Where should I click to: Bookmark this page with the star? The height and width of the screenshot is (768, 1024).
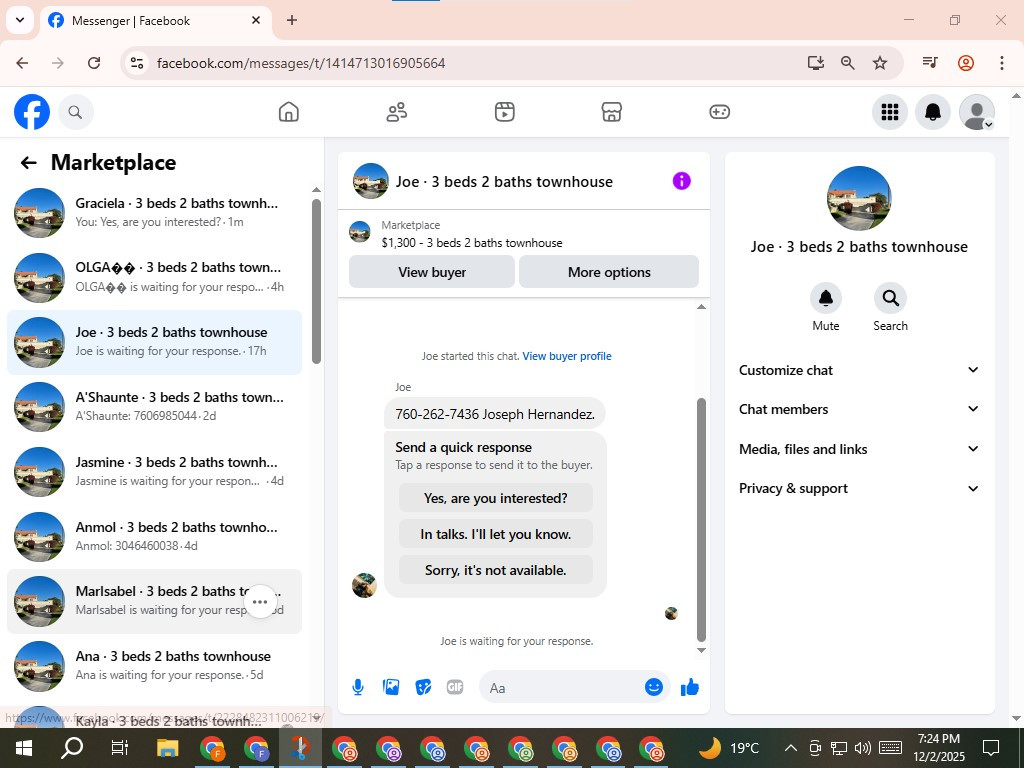(x=880, y=63)
